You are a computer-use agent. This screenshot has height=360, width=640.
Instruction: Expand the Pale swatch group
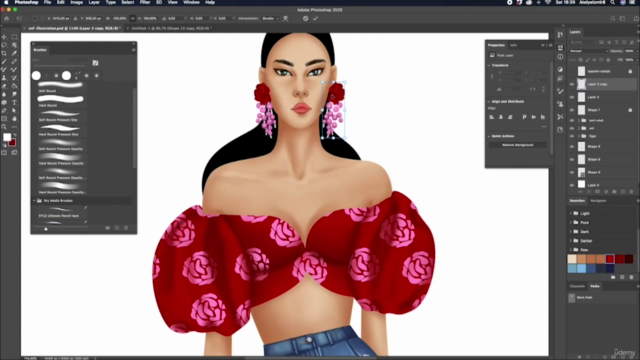click(x=571, y=250)
